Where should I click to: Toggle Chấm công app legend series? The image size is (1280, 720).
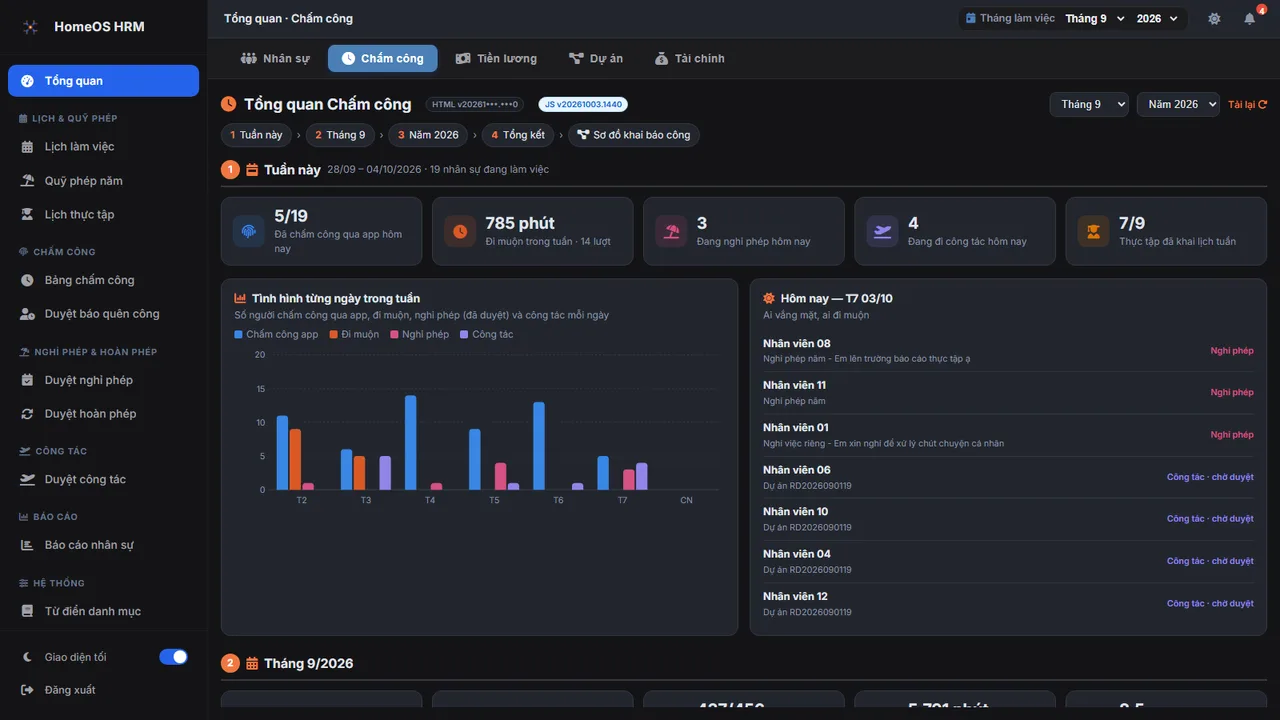coord(276,334)
